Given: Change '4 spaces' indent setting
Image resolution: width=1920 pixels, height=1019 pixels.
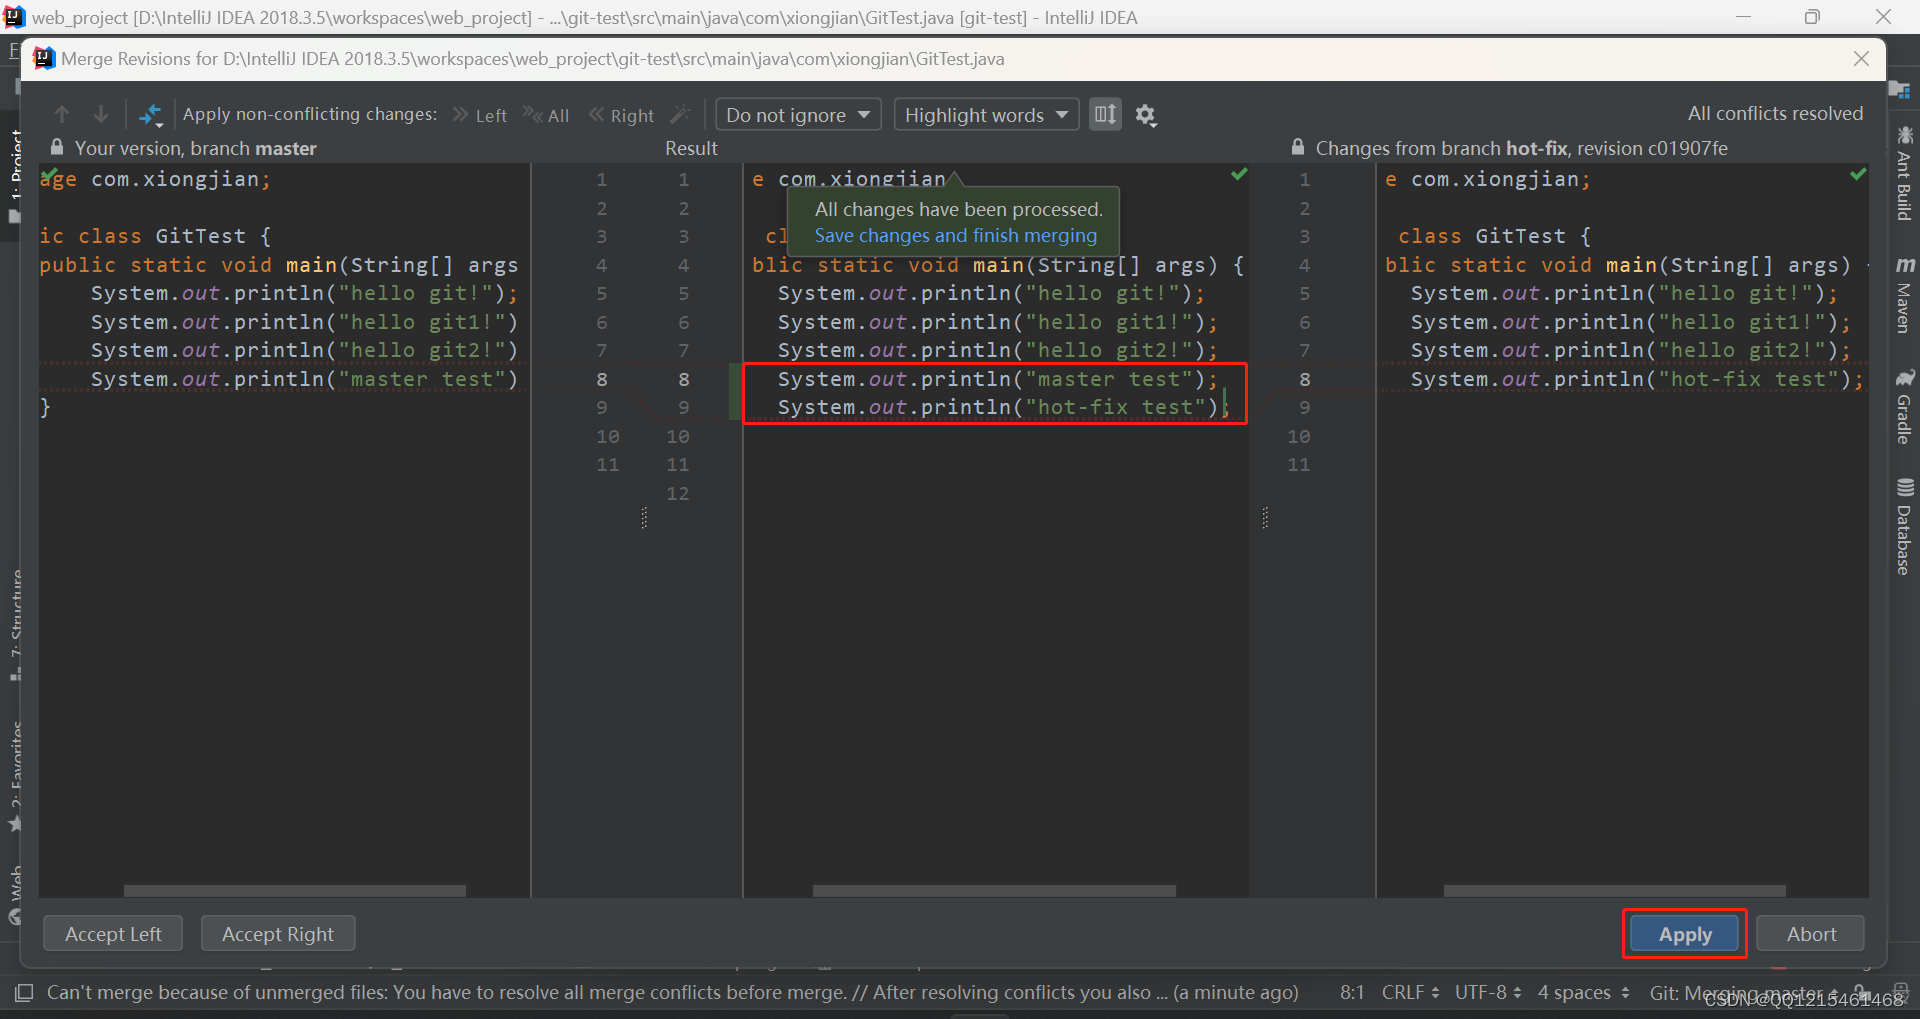Looking at the screenshot, I should pos(1583,992).
